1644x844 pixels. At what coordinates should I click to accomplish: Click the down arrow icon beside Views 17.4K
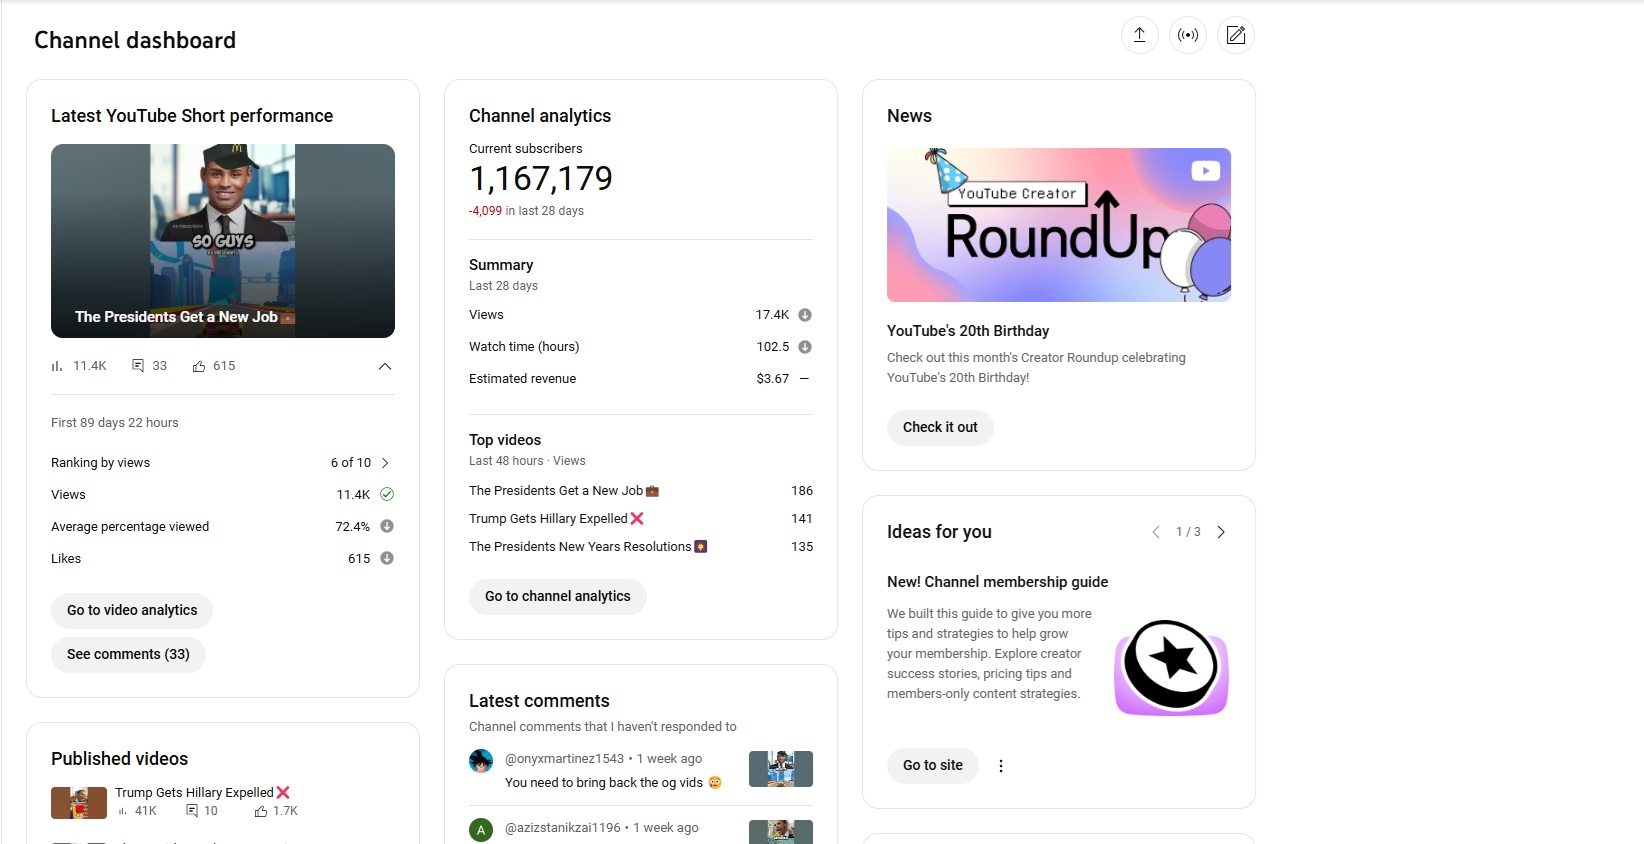pos(805,315)
